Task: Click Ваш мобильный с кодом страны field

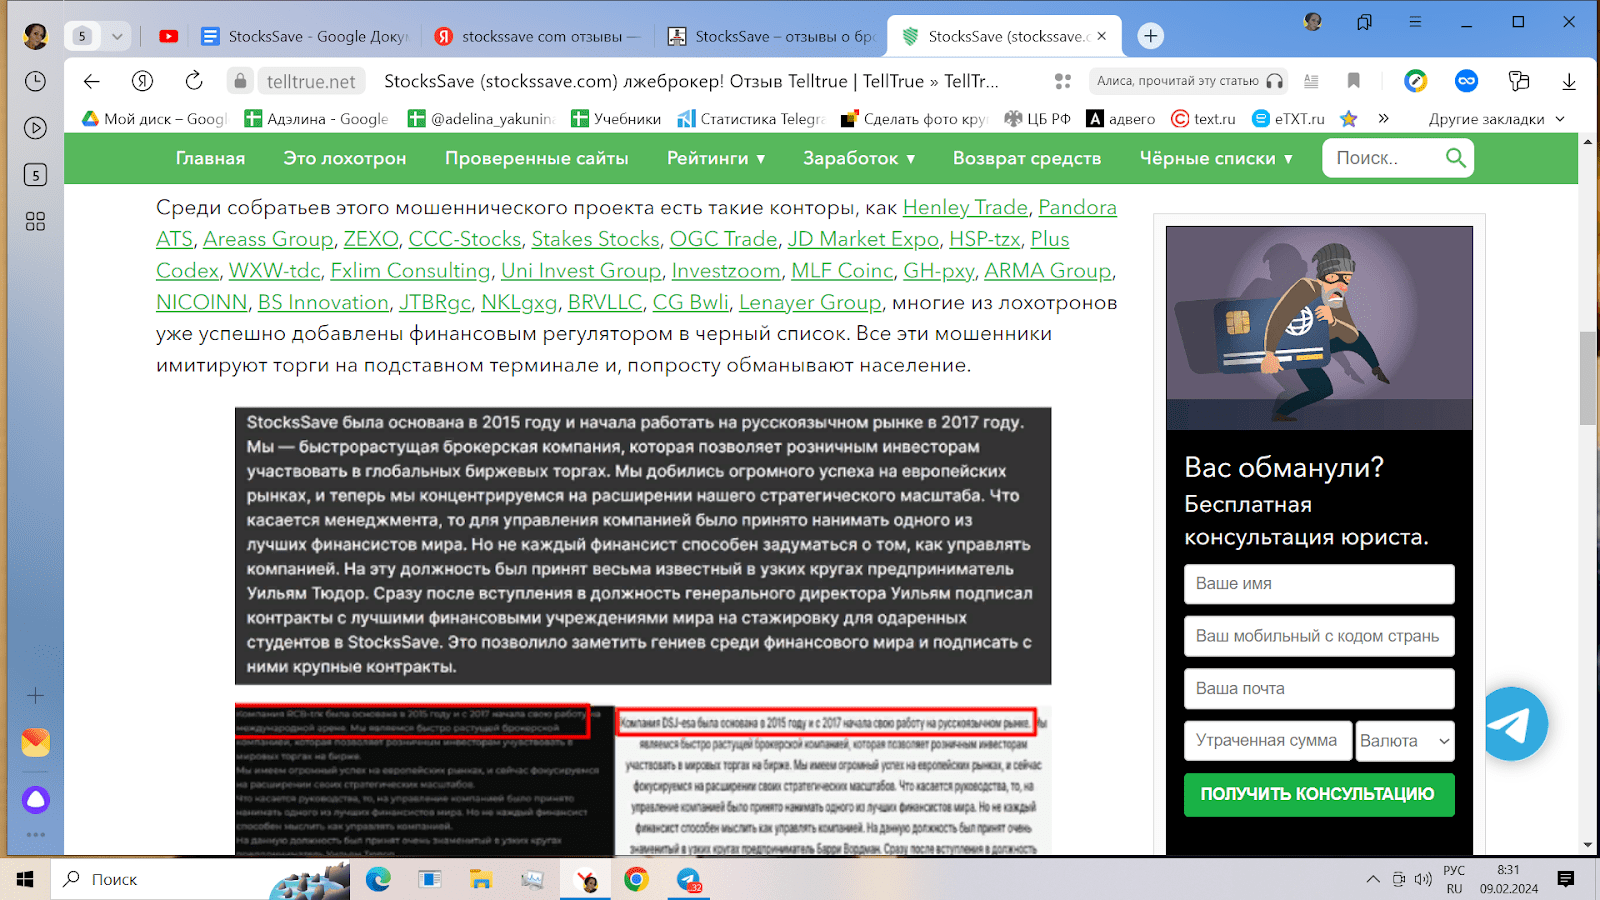Action: 1319,636
